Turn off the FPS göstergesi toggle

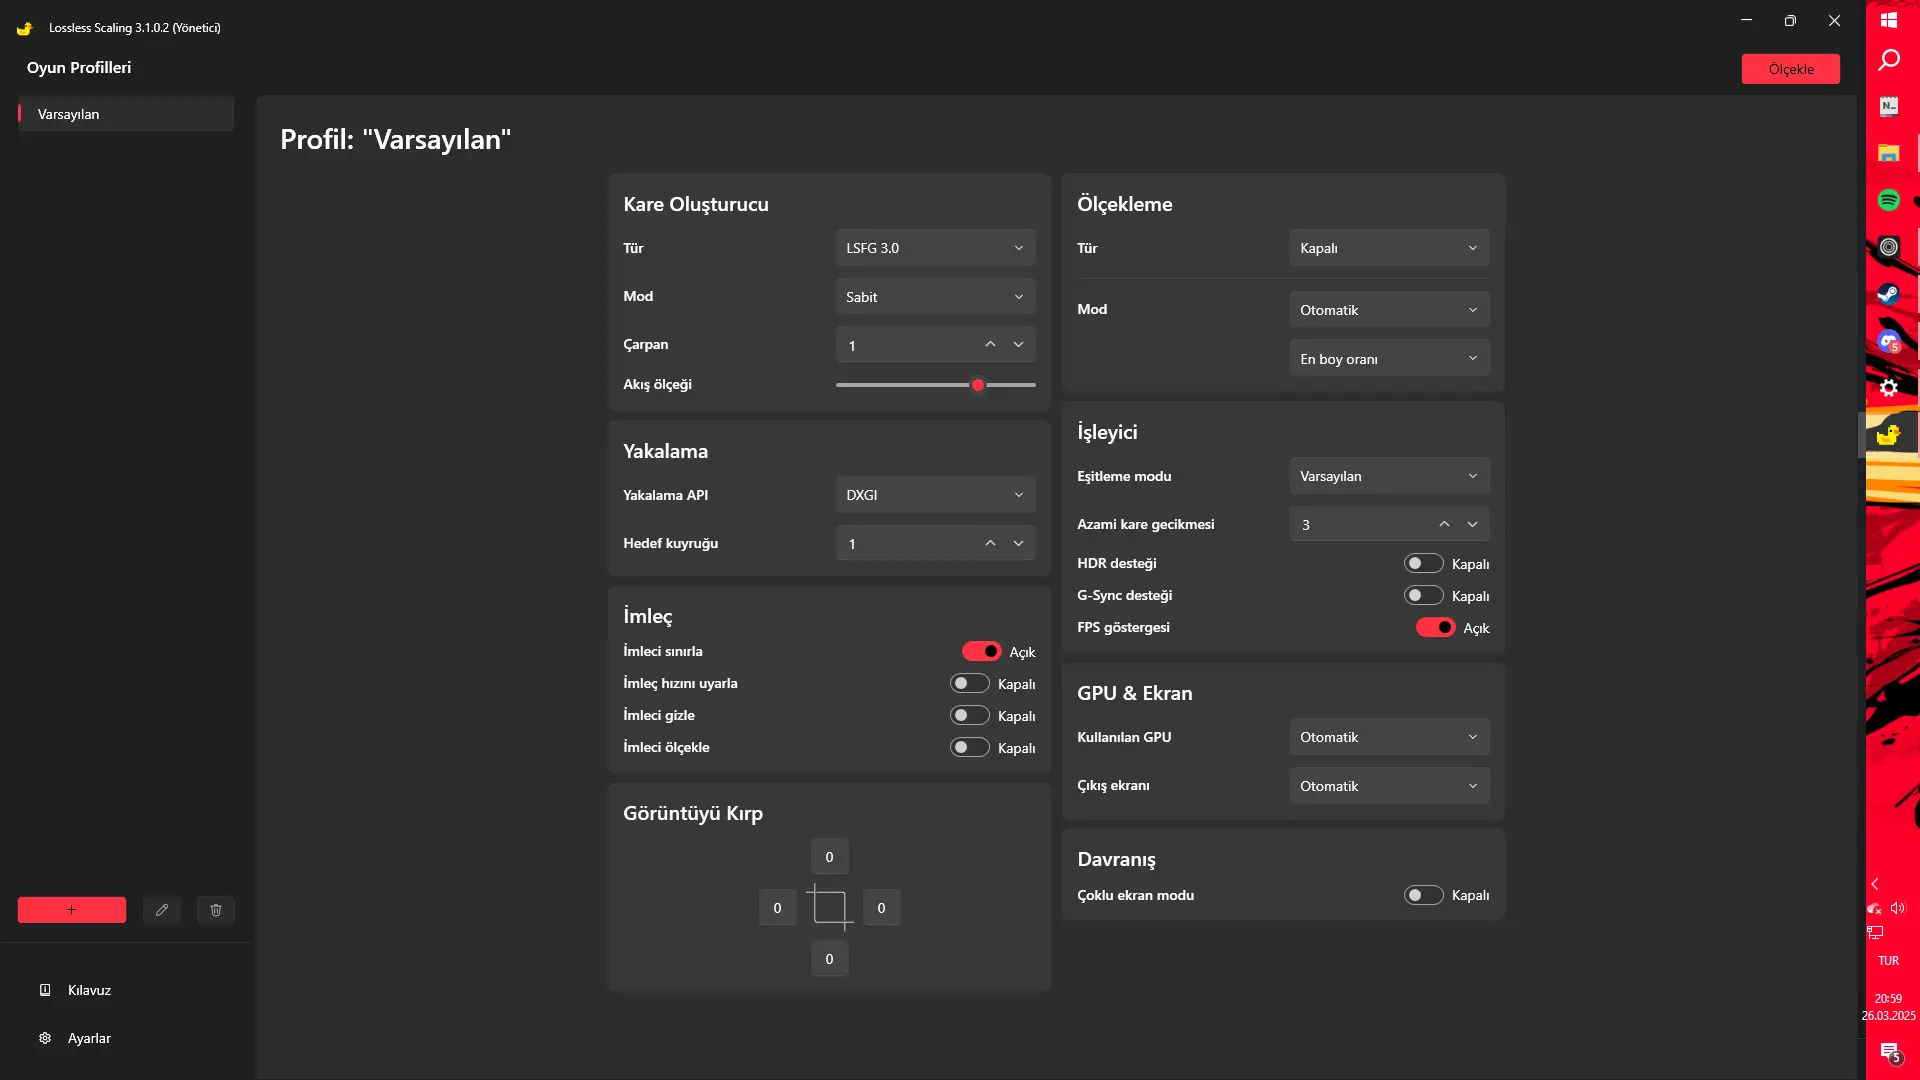1435,628
